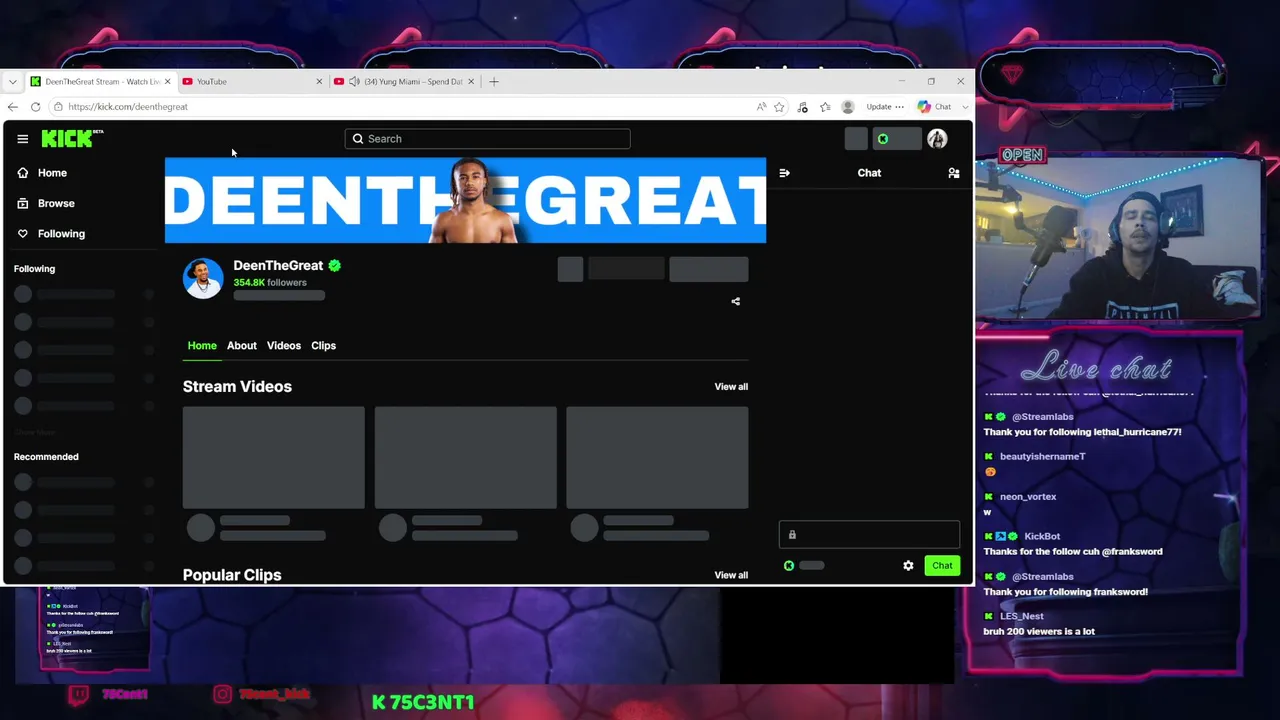Open the Kick sidebar hamburger menu
This screenshot has height=720, width=1280.
pos(22,139)
